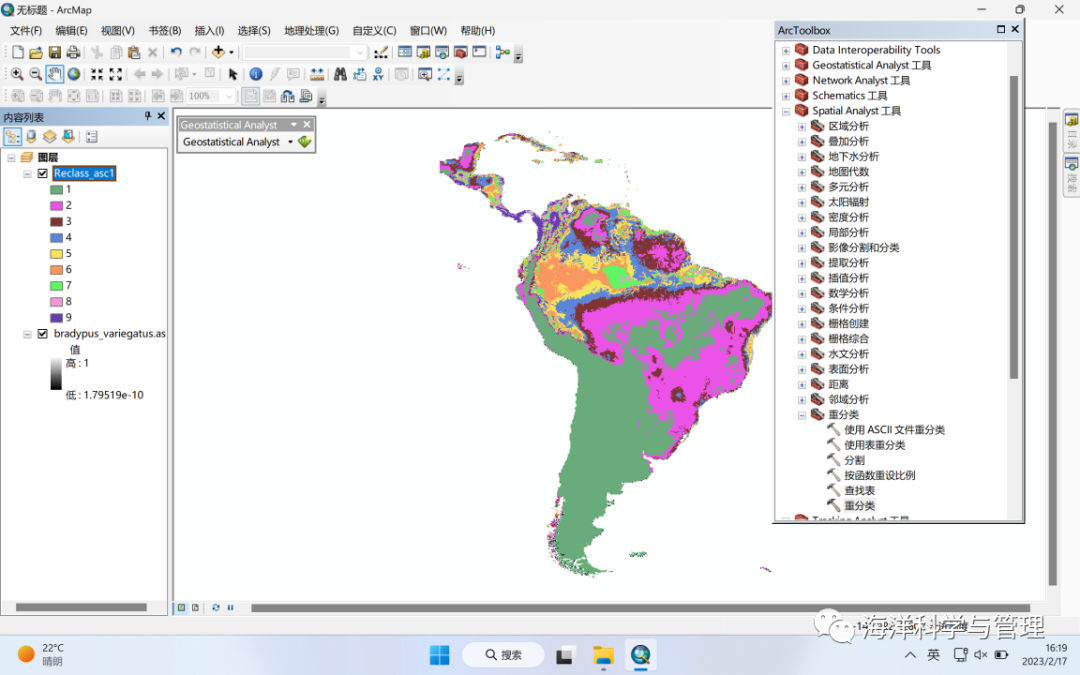Viewport: 1080px width, 675px height.
Task: Click the Full Extent globe icon
Action: 74,74
